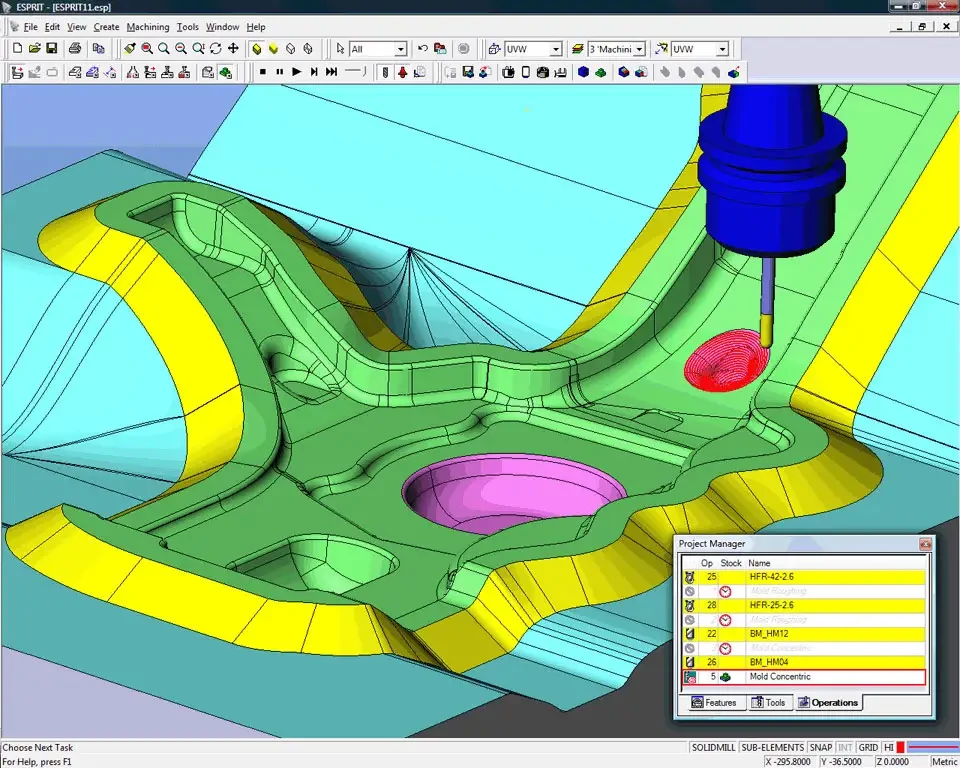Open the Window menu
Screen dimensions: 960x768
pyautogui.click(x=222, y=27)
